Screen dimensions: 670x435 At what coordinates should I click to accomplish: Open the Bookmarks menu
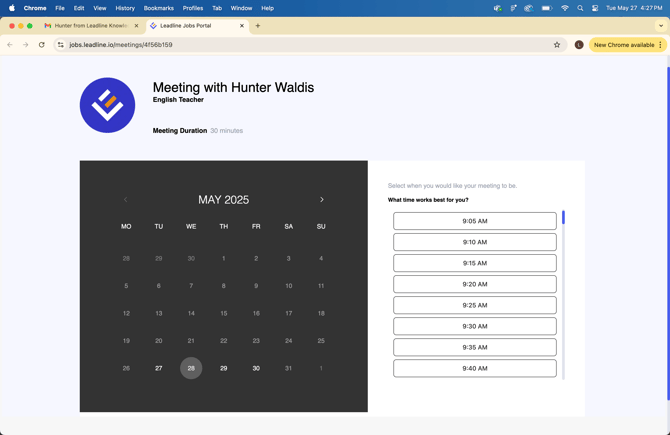click(x=158, y=8)
